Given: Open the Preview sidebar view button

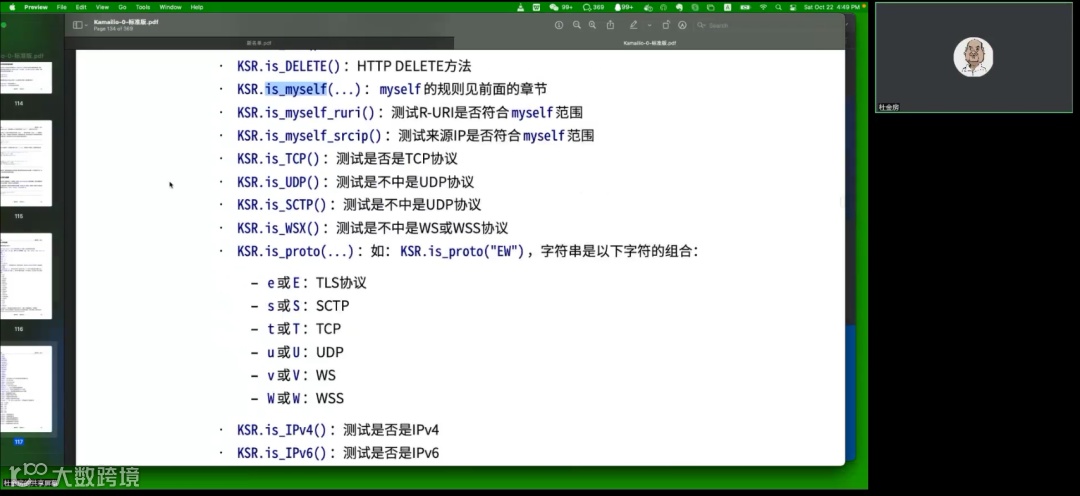Looking at the screenshot, I should point(80,25).
